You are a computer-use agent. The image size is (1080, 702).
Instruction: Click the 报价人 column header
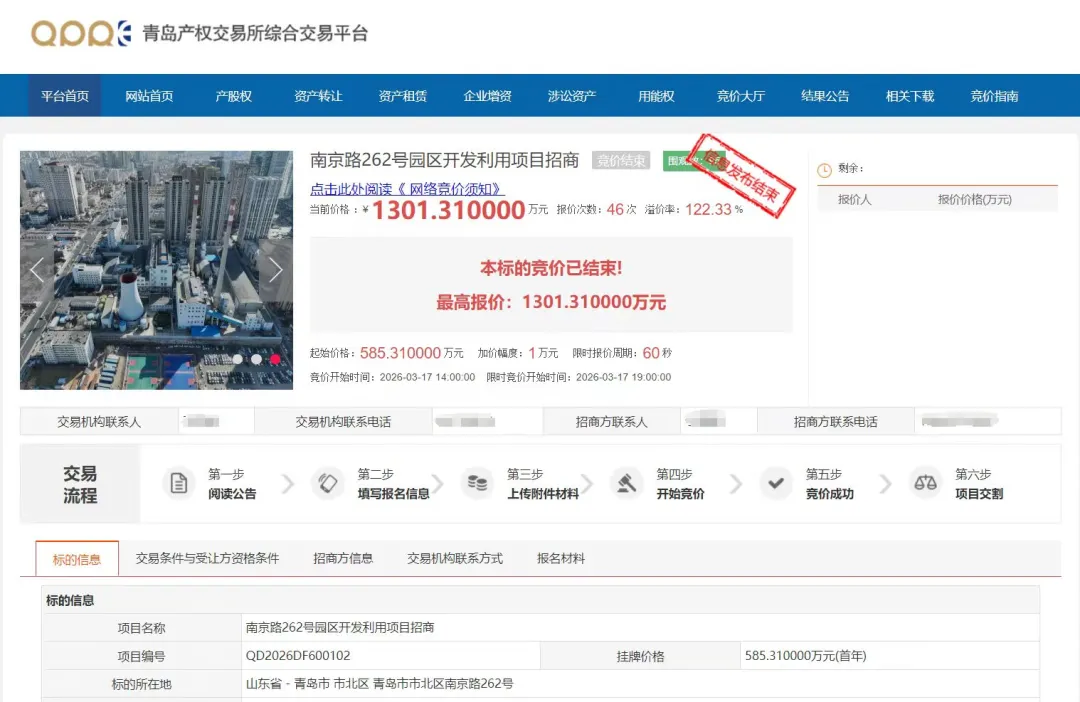[855, 199]
